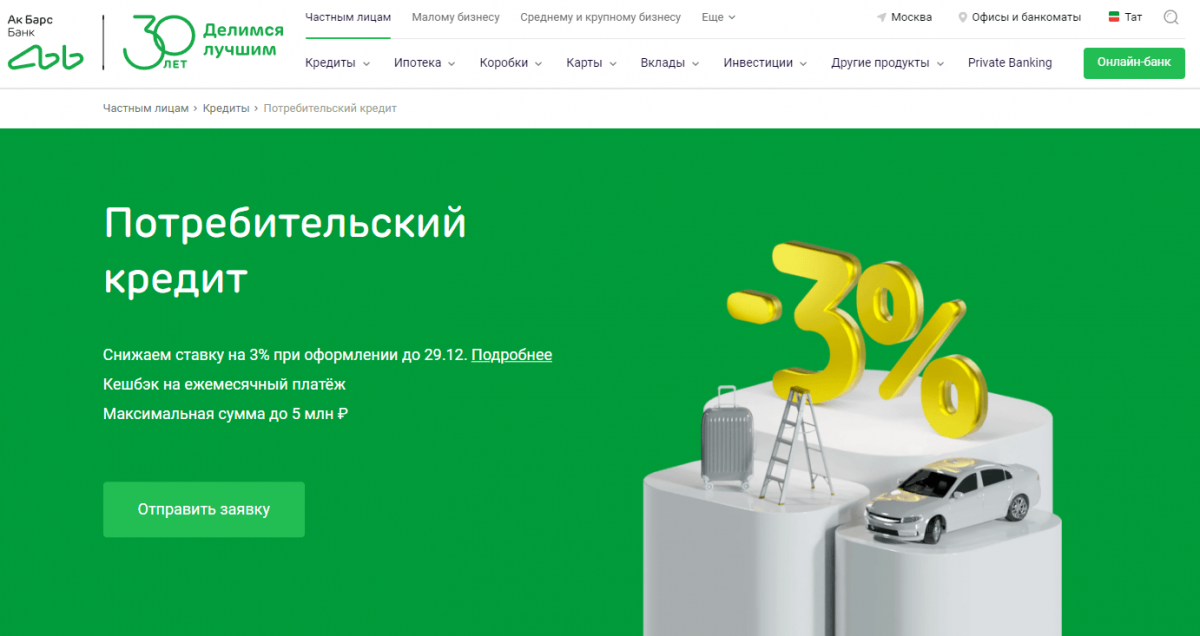This screenshot has height=636, width=1200.
Task: Open the Инвестиции dropdown menu
Action: pos(765,63)
